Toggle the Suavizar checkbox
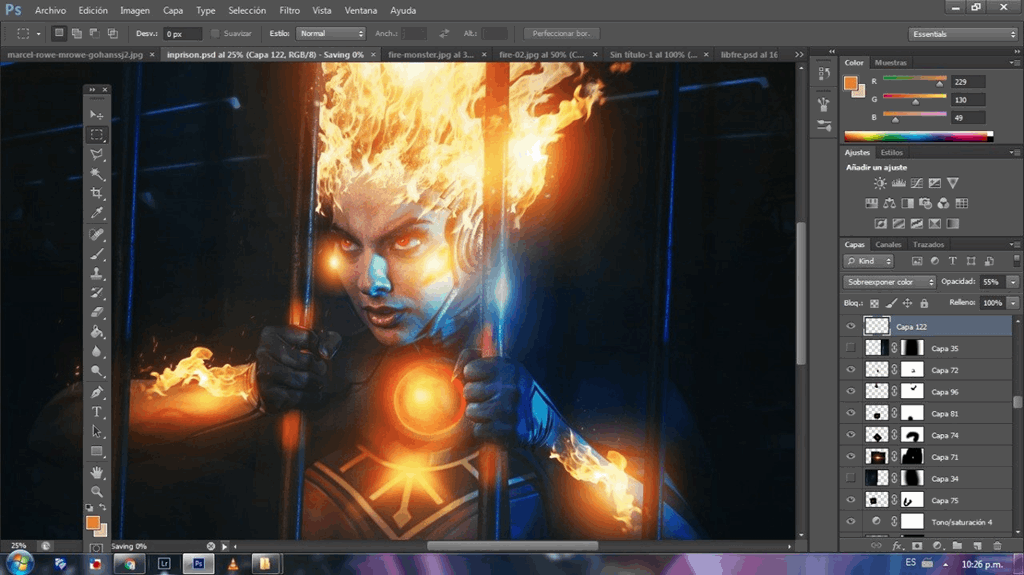1024x575 pixels. [x=215, y=33]
